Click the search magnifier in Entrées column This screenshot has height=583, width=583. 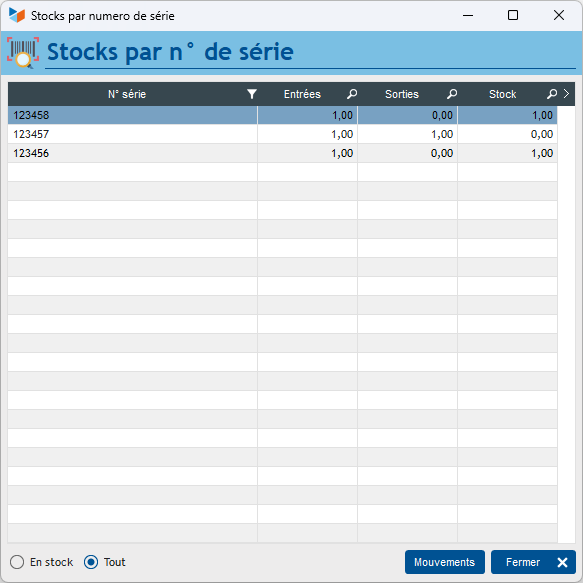pyautogui.click(x=352, y=94)
